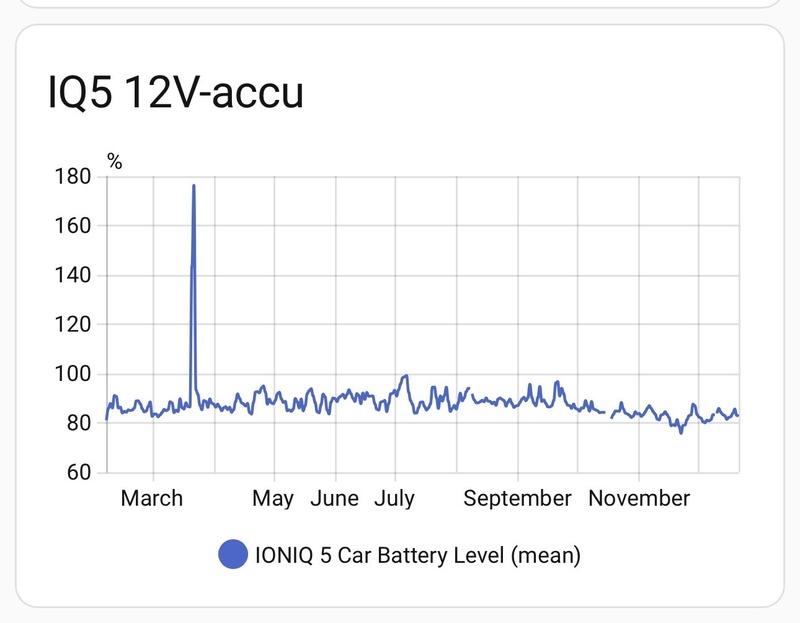Click the 140 value on the y-axis

point(76,275)
